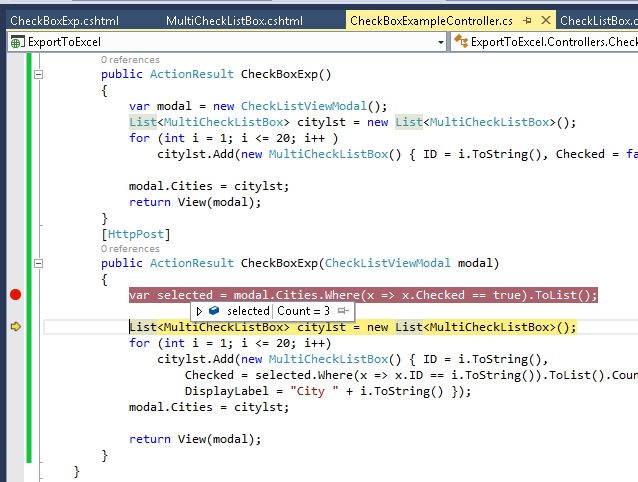Image resolution: width=638 pixels, height=482 pixels.
Task: Click the ExportToExcel project icon
Action: [x=16, y=42]
